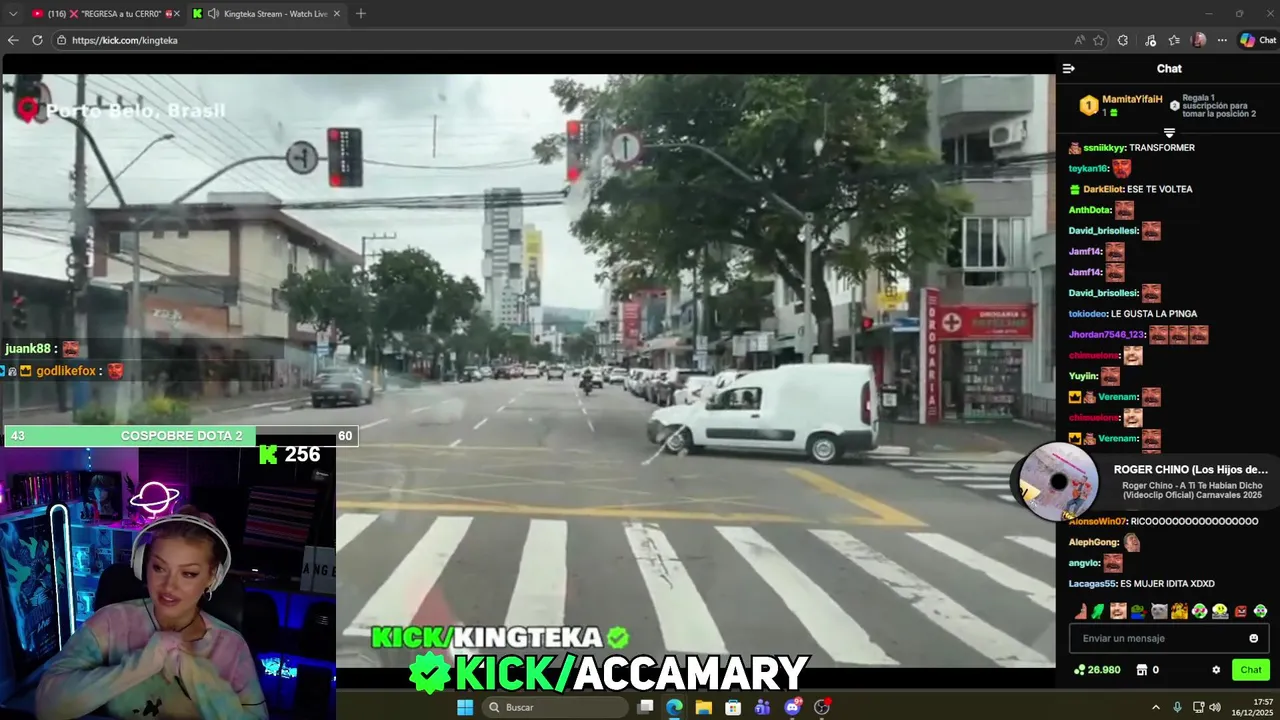Click the microphone tray icon
1280x720 pixels.
(x=1177, y=707)
